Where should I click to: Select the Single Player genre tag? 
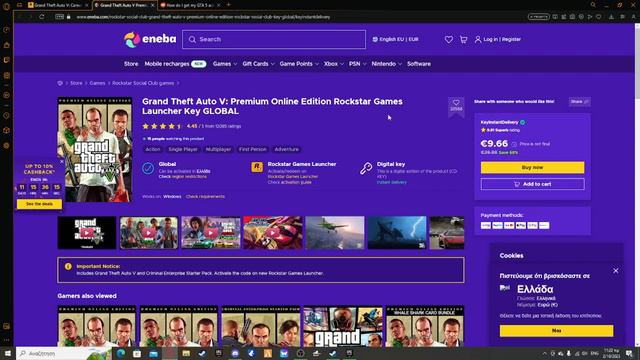coord(183,149)
